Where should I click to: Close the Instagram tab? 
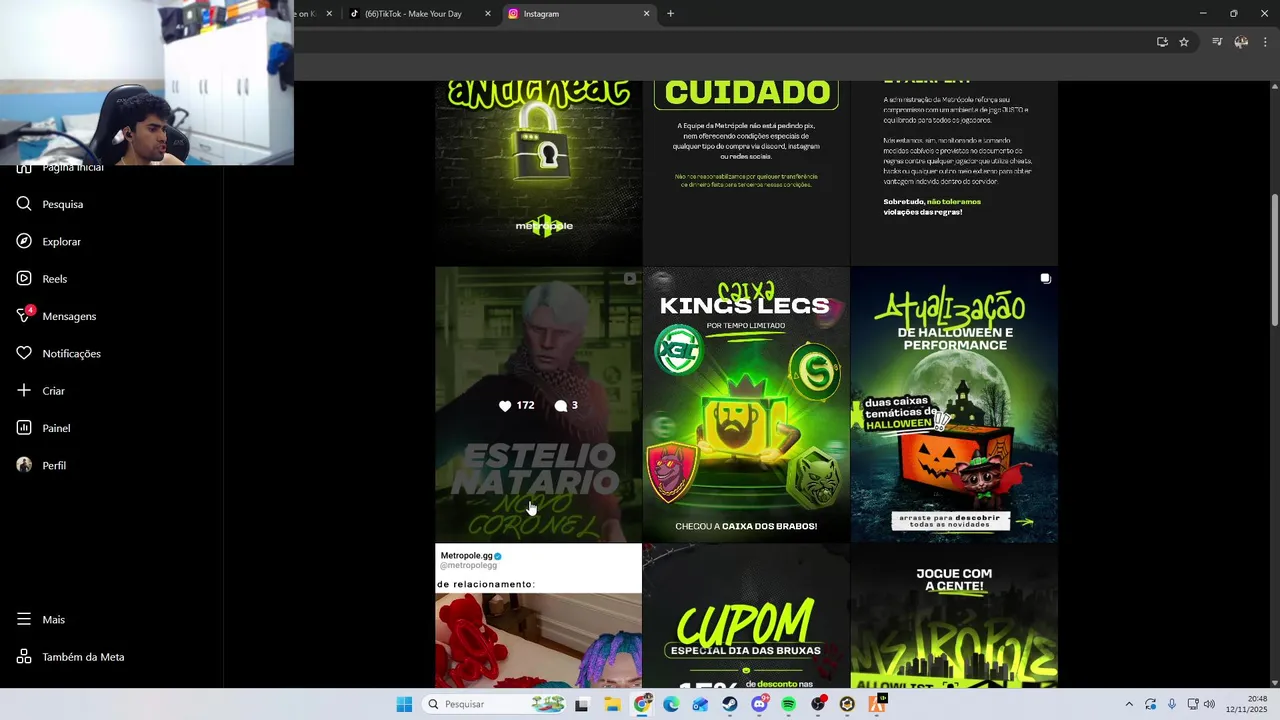tap(646, 14)
